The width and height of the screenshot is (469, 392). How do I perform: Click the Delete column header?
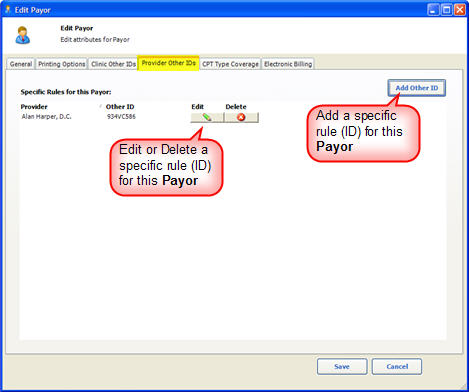coord(236,107)
